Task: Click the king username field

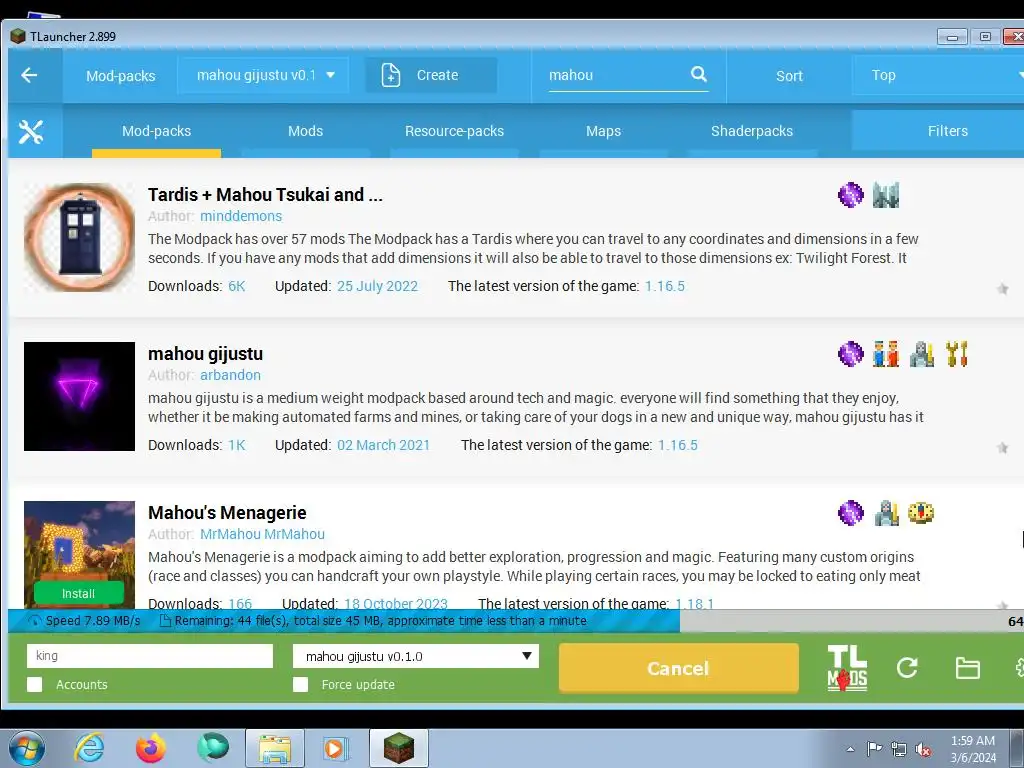Action: click(150, 656)
